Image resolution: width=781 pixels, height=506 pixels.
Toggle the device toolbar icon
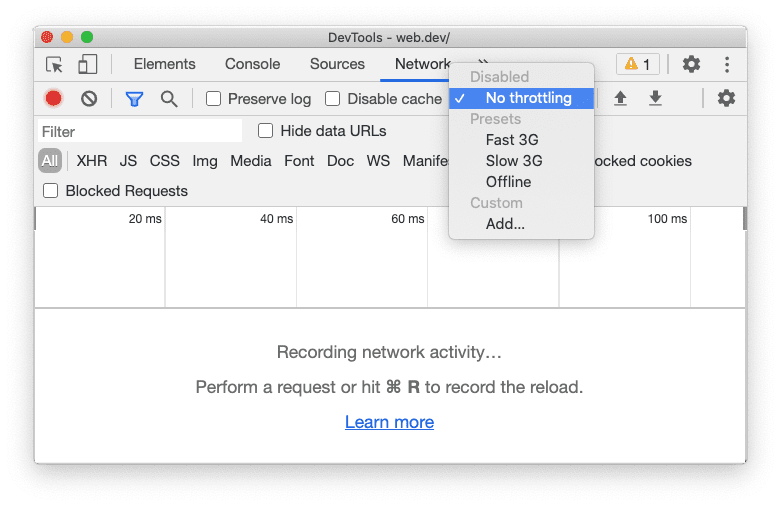point(87,64)
